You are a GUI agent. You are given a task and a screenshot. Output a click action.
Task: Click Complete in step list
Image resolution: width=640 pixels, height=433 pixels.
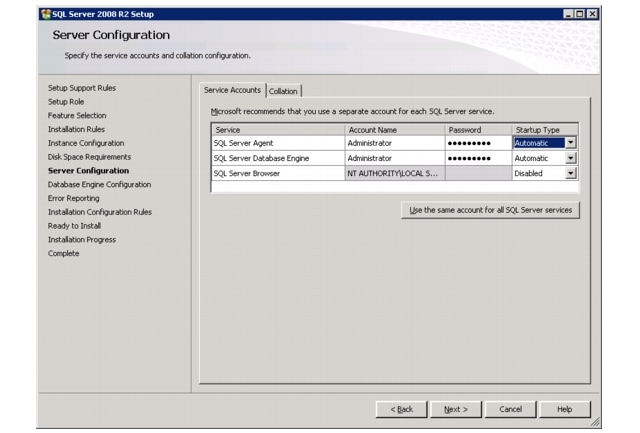[x=63, y=253]
